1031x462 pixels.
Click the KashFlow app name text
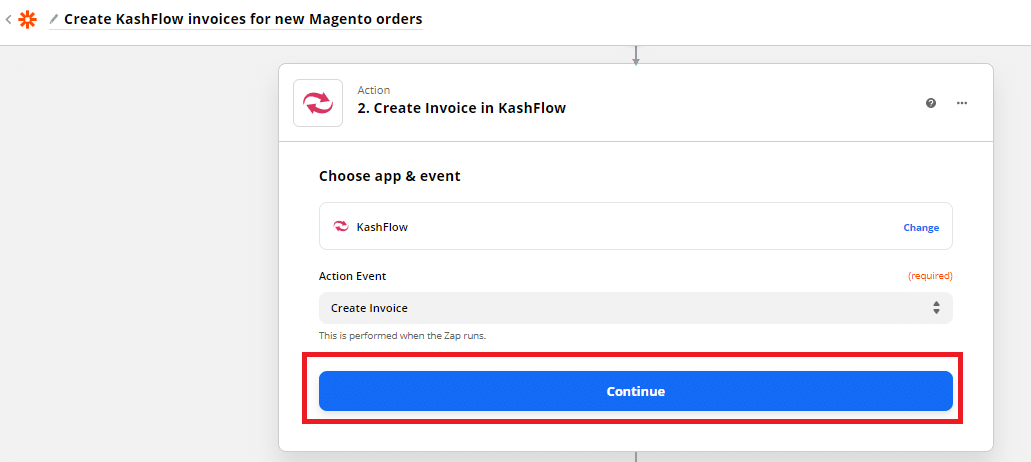382,227
